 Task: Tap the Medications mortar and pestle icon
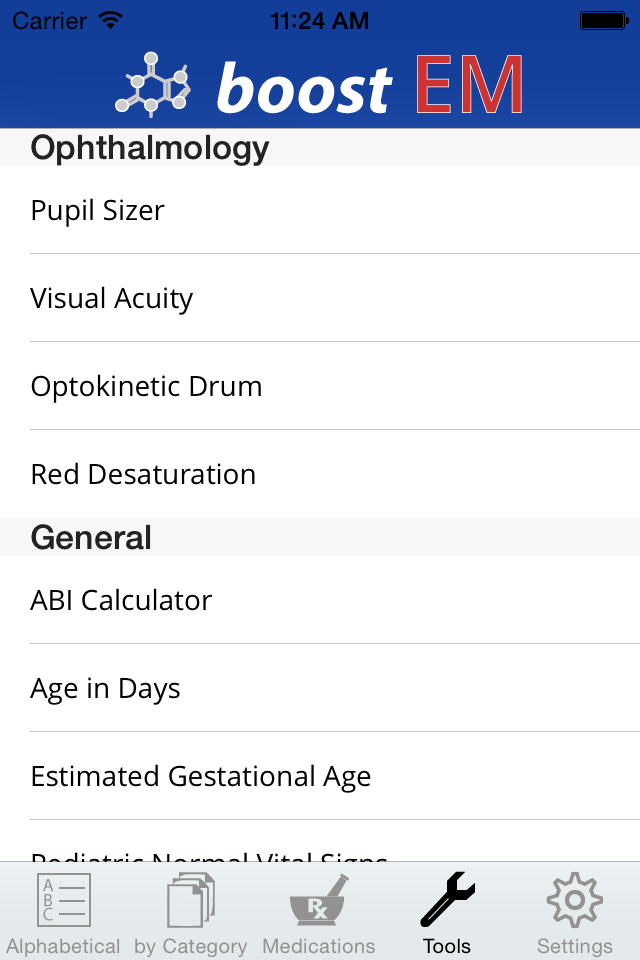(x=319, y=900)
